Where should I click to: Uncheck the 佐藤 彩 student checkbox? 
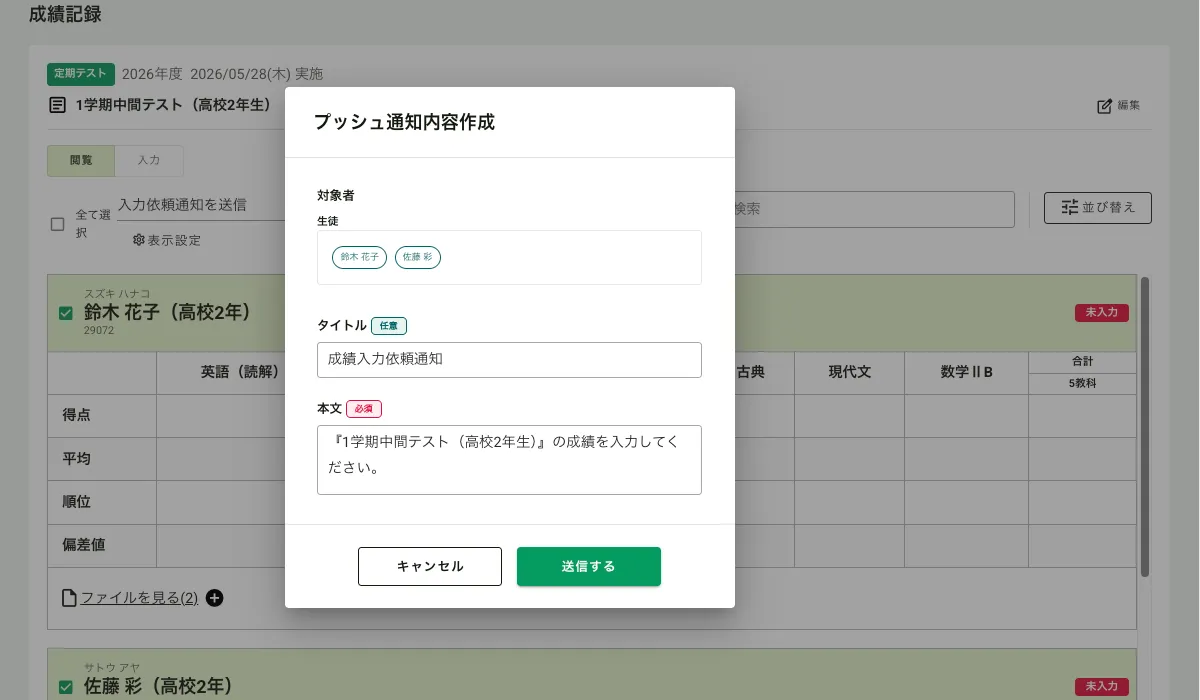click(66, 686)
